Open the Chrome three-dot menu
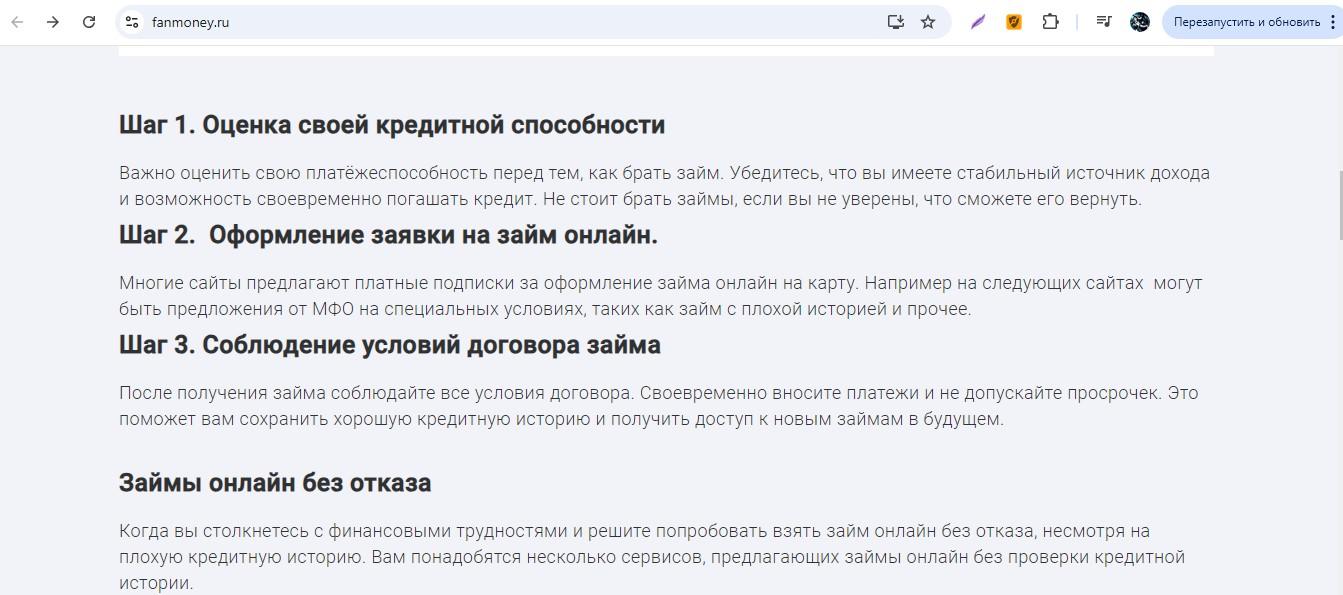The width and height of the screenshot is (1343, 595). point(1335,21)
